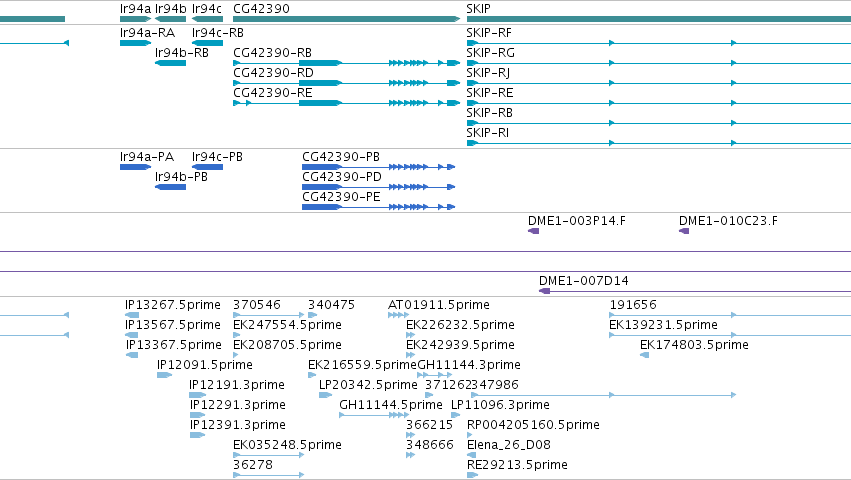
Task: Select EST LP20342.5prime
Action: pos(326,395)
